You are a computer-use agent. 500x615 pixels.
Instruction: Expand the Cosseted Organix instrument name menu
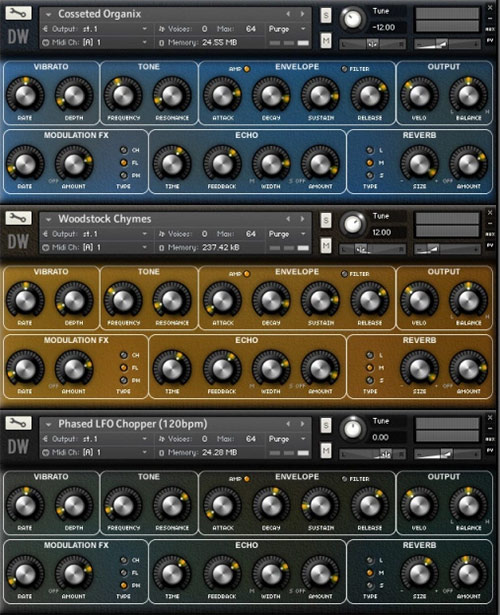click(49, 15)
